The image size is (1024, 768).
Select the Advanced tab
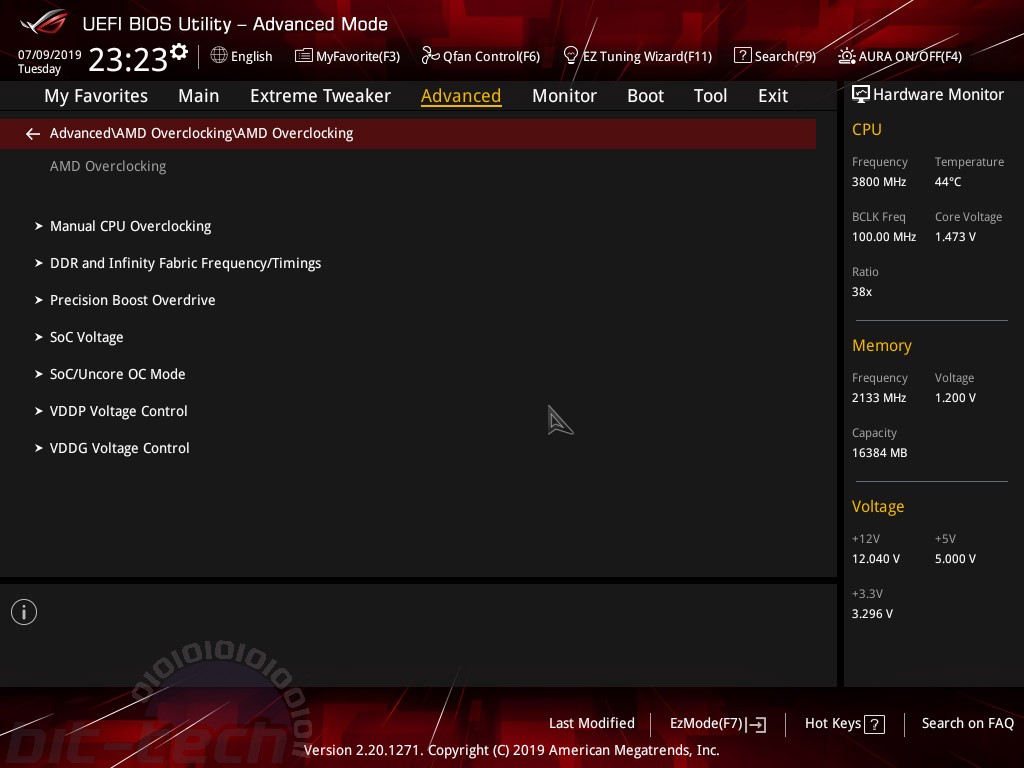tap(461, 96)
